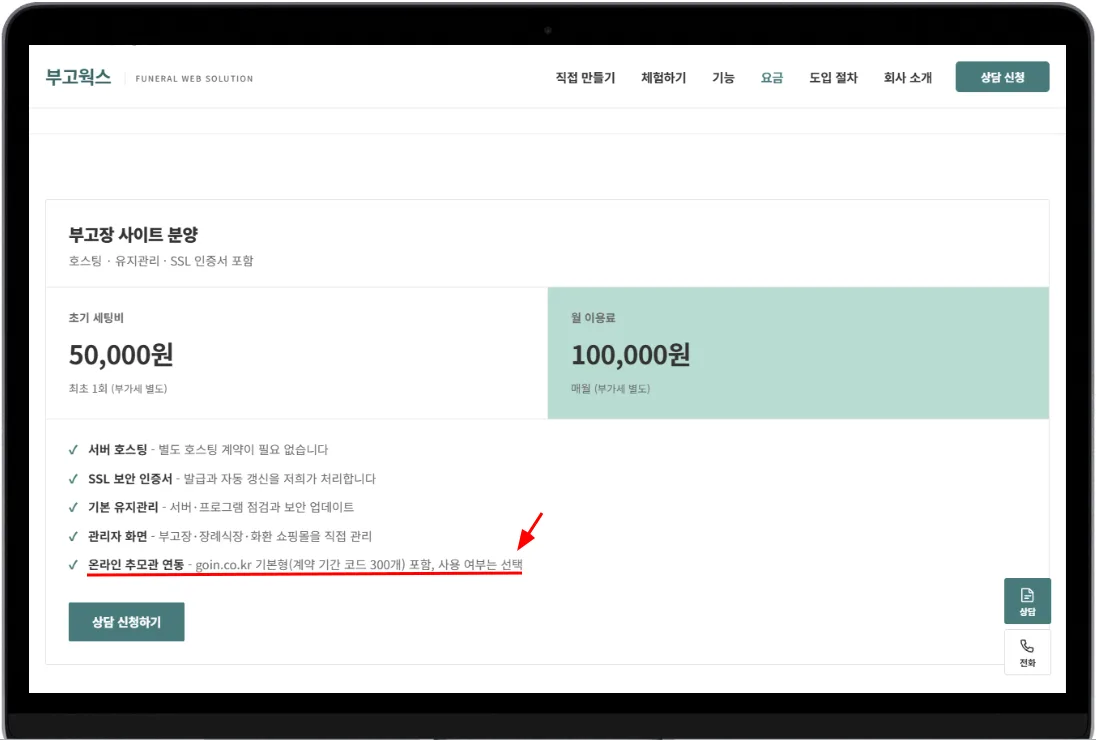The height and width of the screenshot is (740, 1096).
Task: Click the 50,000원 price
Action: [121, 355]
